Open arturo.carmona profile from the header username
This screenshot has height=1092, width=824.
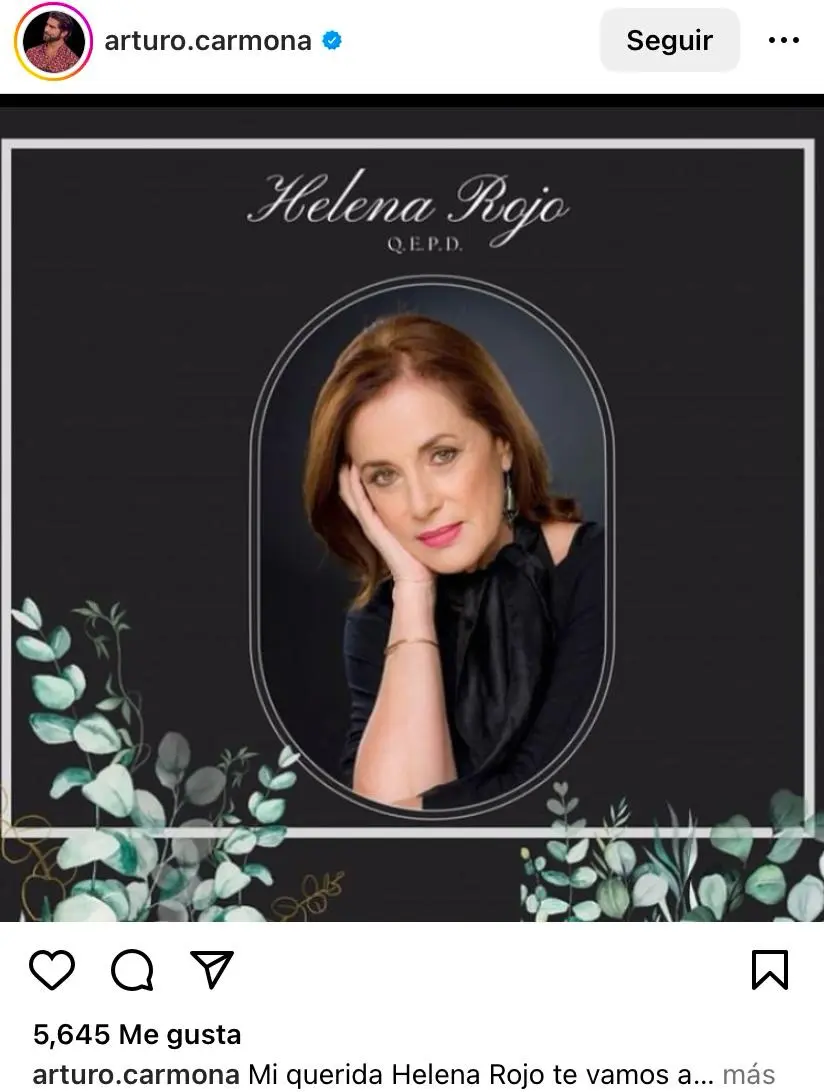(208, 41)
